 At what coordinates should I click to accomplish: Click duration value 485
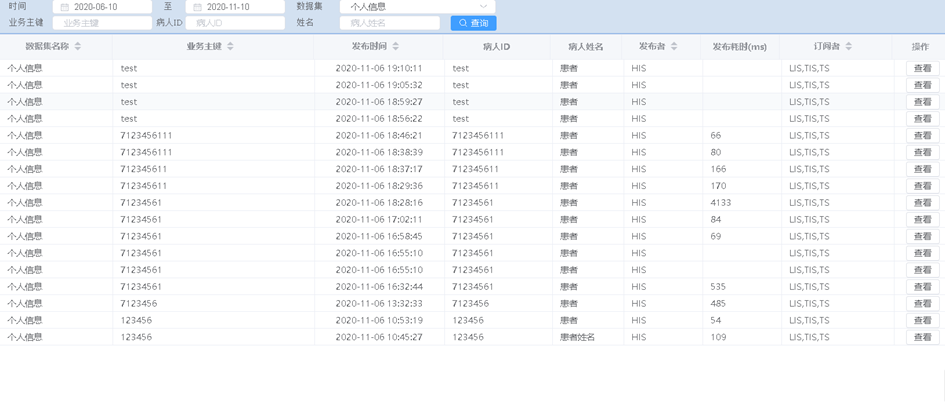pyautogui.click(x=718, y=304)
